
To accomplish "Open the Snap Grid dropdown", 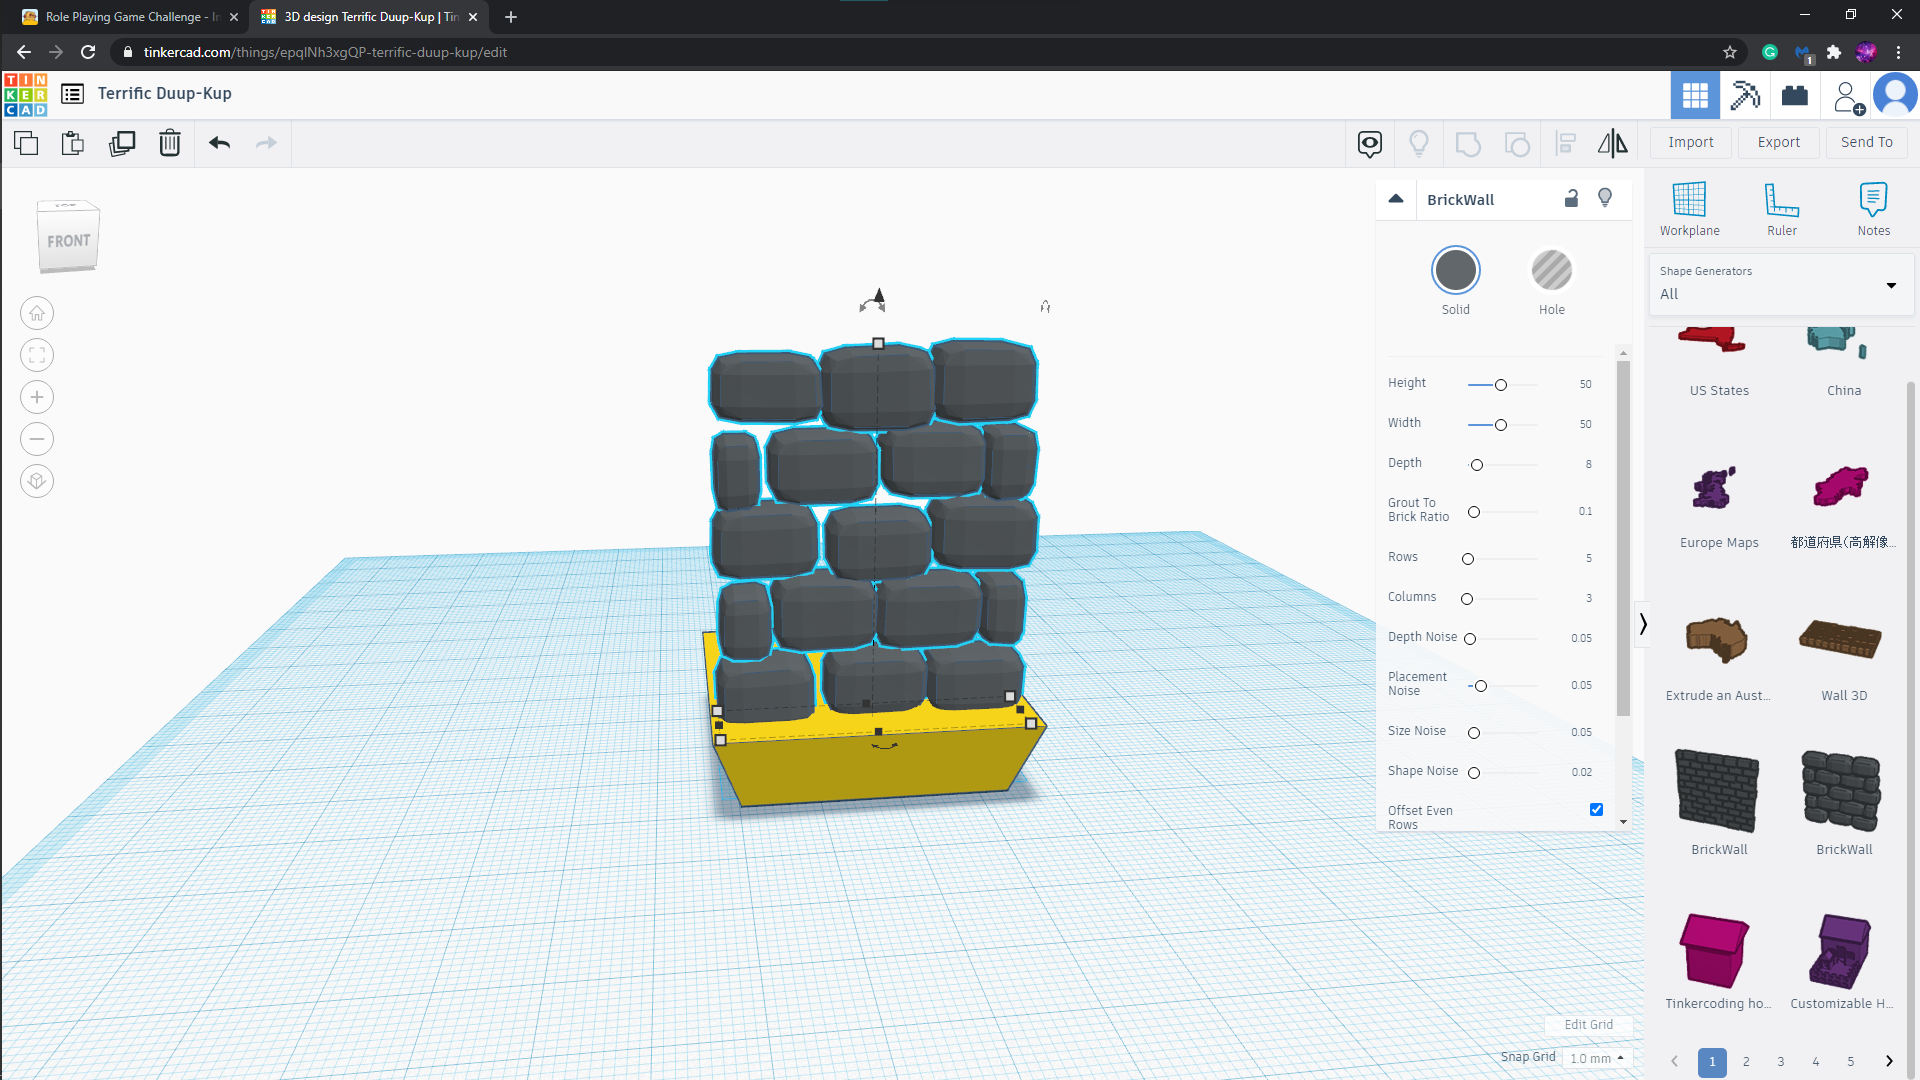I will 1597,1058.
